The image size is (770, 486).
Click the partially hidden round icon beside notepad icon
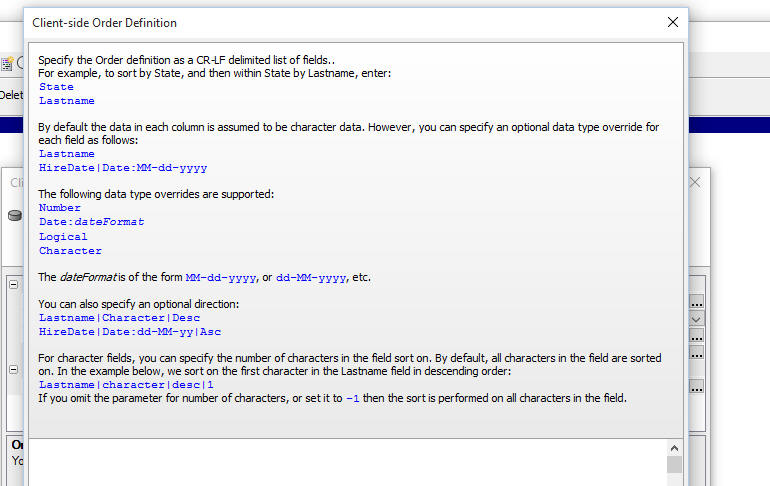[x=20, y=63]
